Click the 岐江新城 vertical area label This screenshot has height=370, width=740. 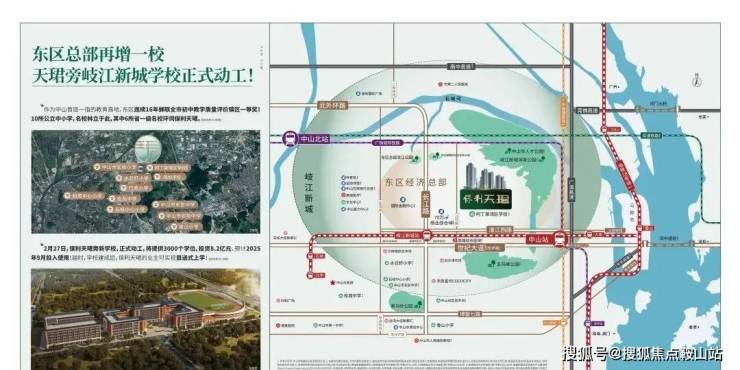tap(310, 193)
